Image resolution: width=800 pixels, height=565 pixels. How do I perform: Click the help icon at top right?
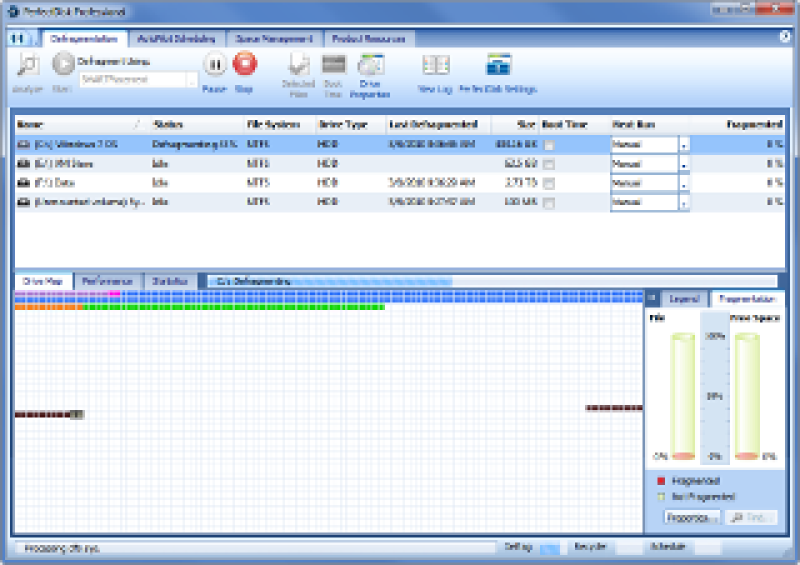785,37
